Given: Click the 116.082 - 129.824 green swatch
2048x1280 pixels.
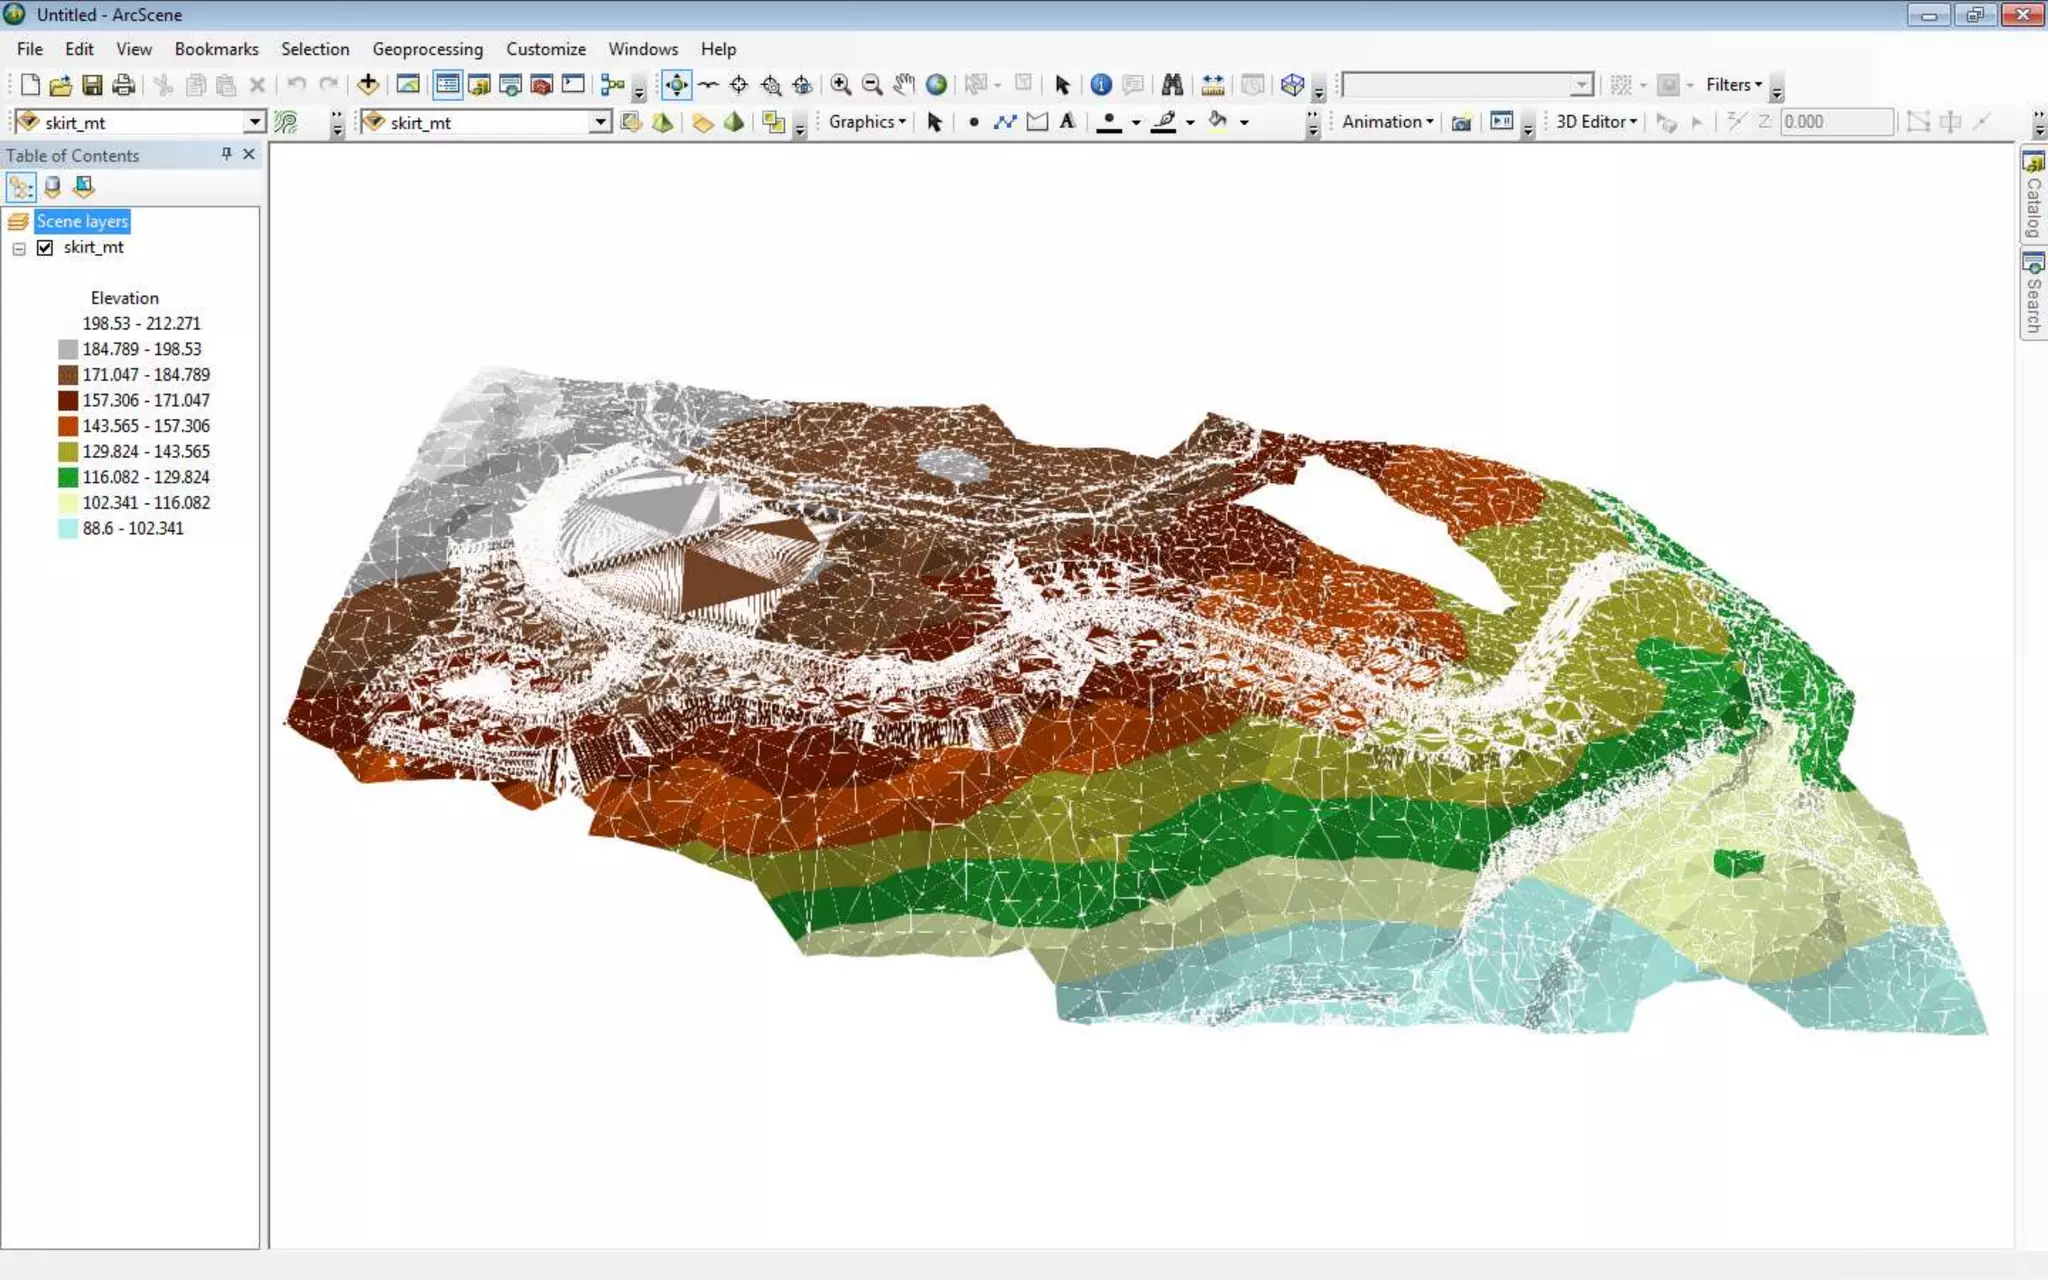Looking at the screenshot, I should [68, 477].
